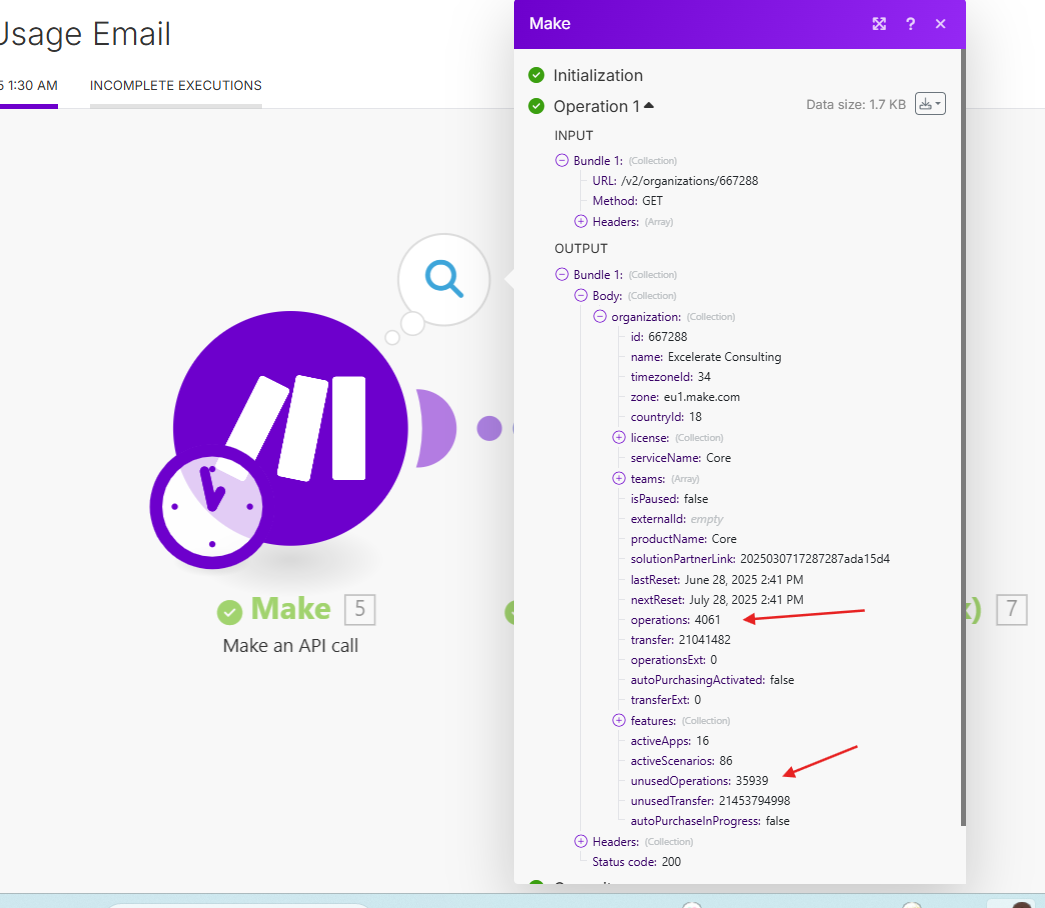Click the Initialization step
The height and width of the screenshot is (908, 1045).
coord(598,75)
